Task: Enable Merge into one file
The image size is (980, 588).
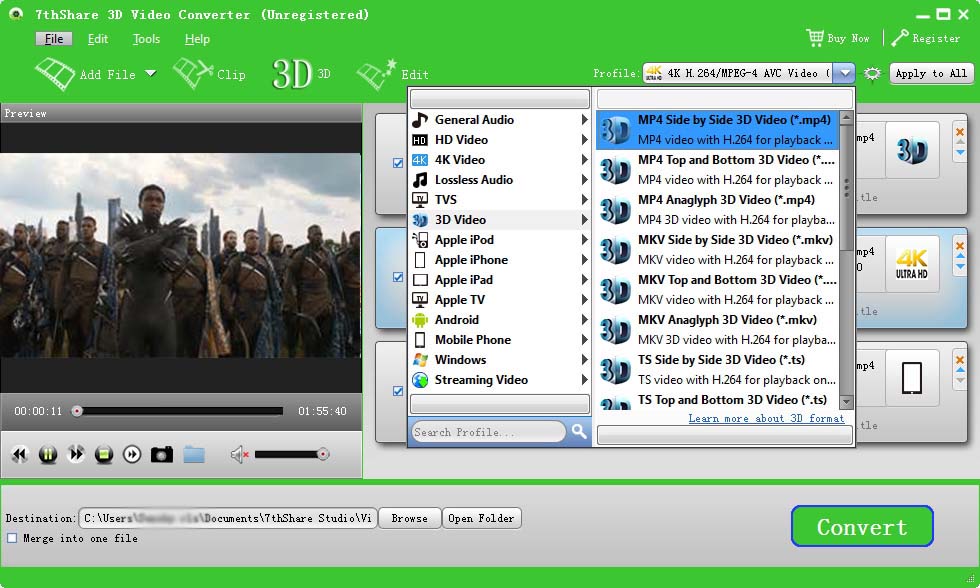Action: (12, 538)
